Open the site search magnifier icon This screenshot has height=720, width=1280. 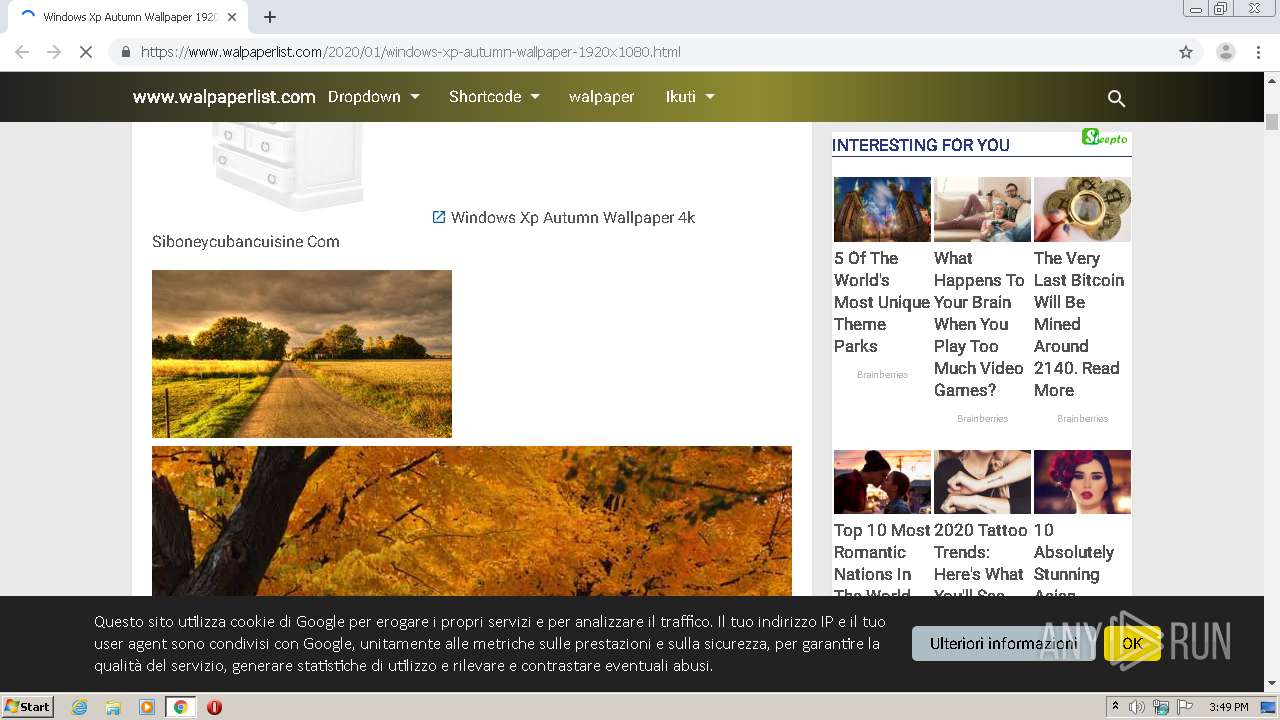click(1116, 98)
